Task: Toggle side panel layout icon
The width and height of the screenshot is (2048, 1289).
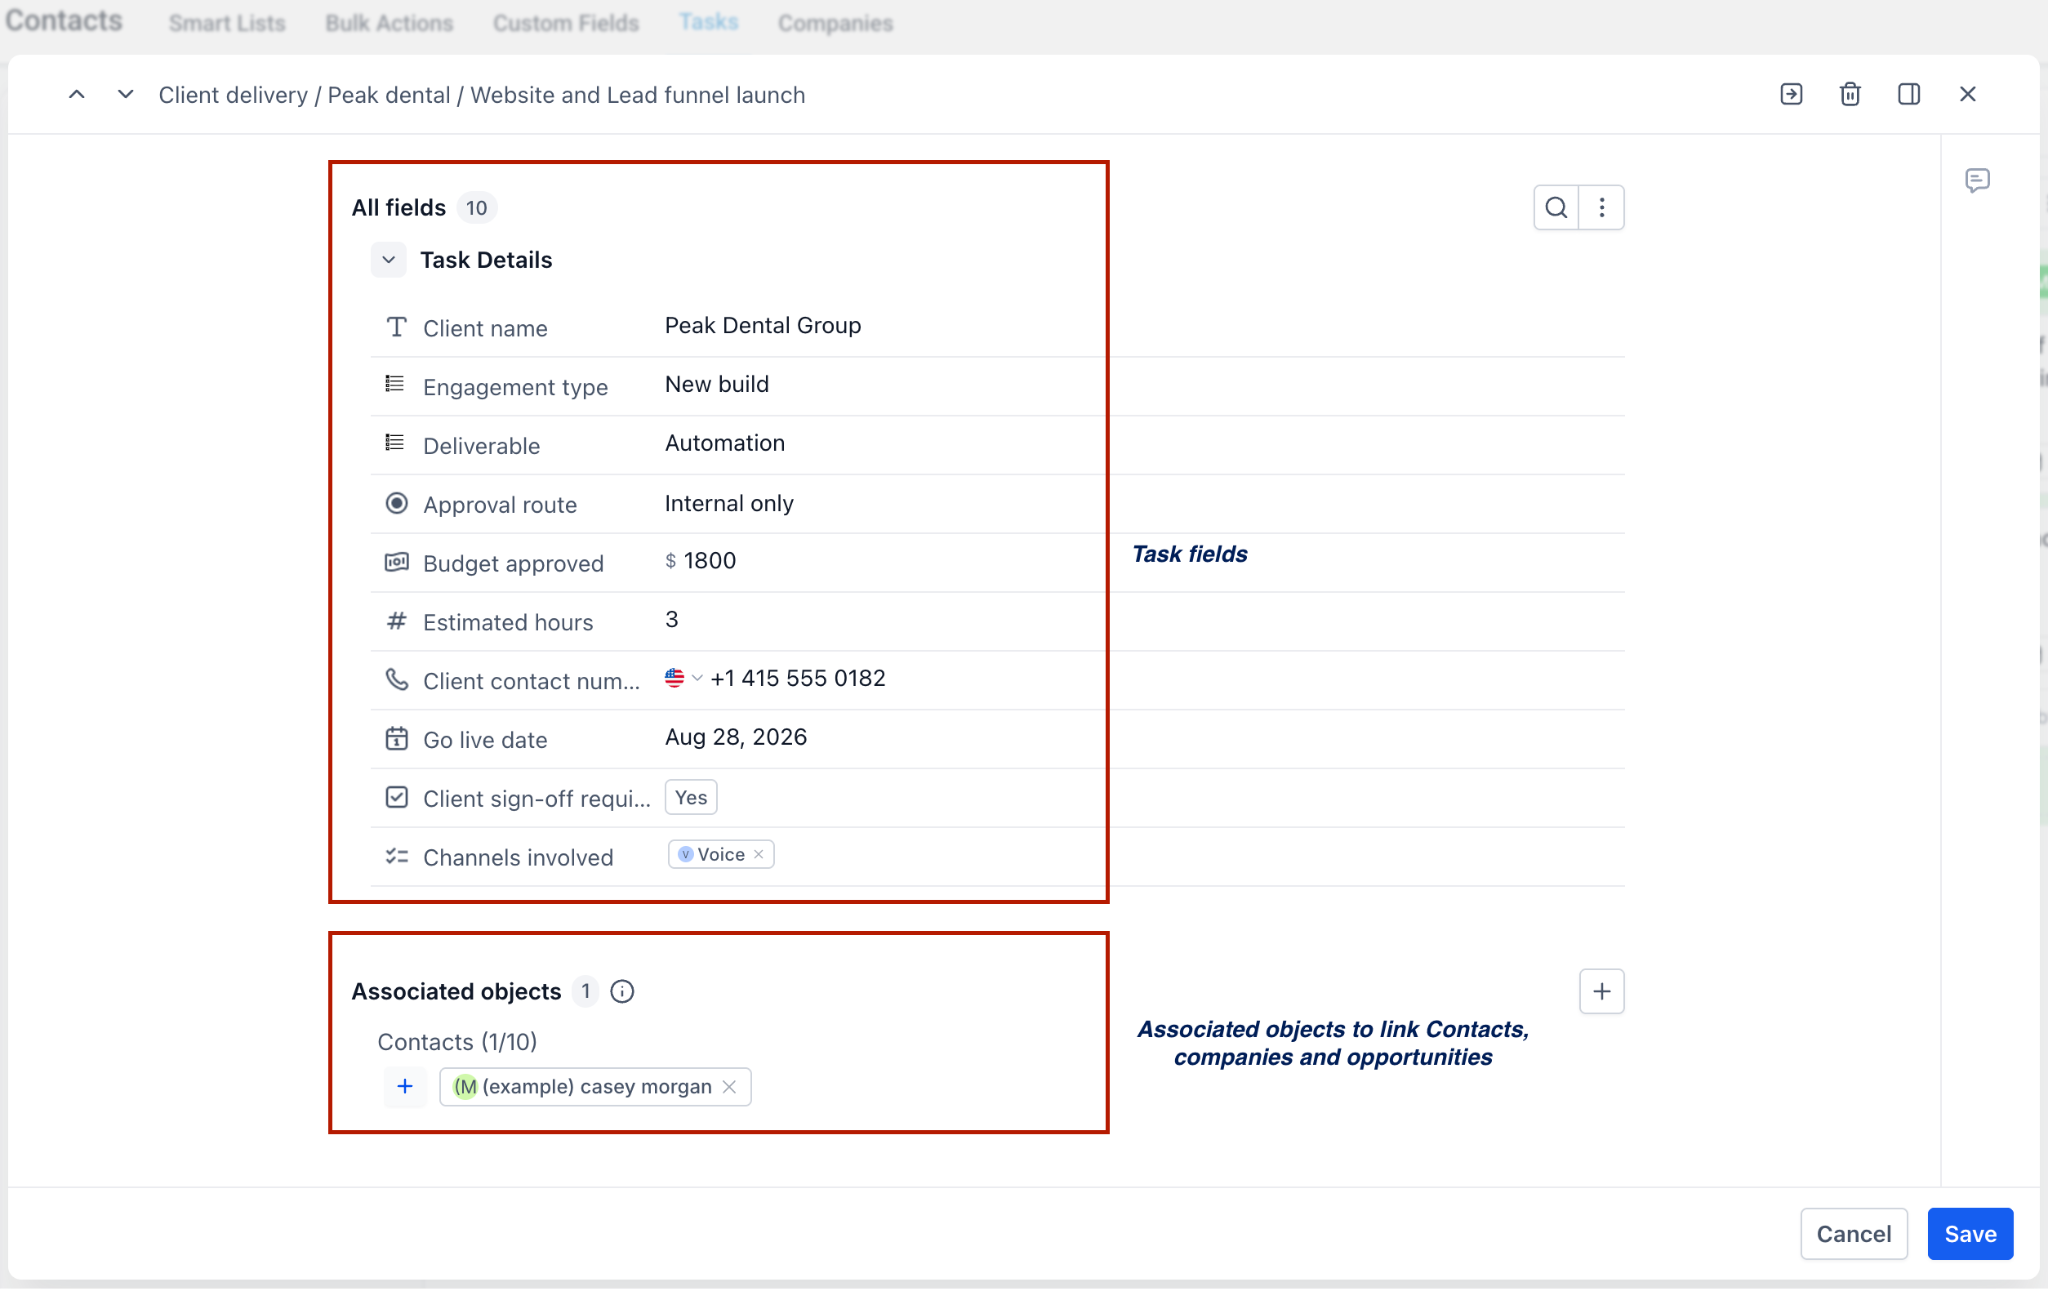Action: click(x=1909, y=94)
